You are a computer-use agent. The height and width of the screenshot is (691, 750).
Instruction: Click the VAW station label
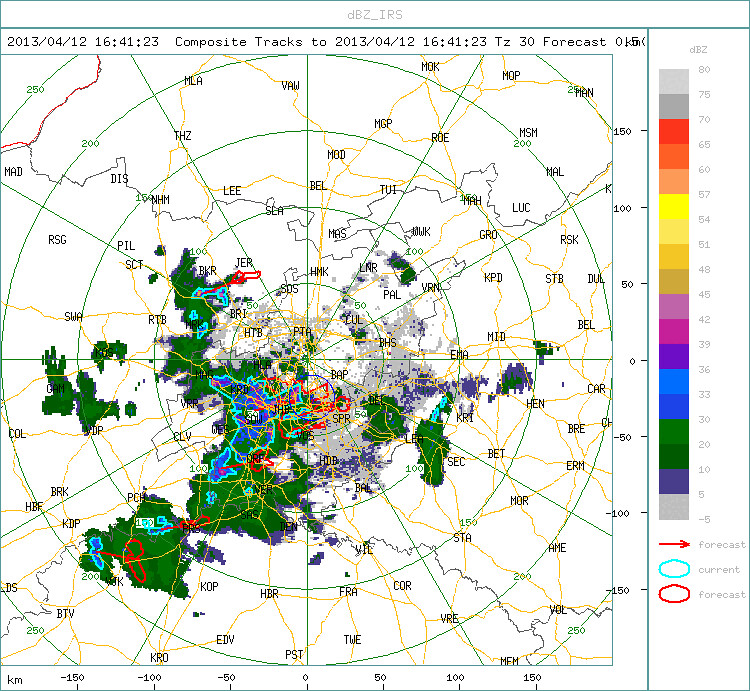point(290,86)
